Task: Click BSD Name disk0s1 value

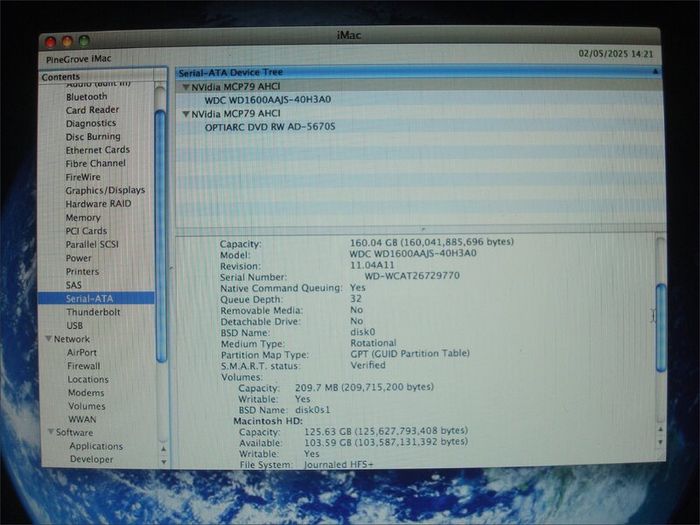Action: pyautogui.click(x=312, y=410)
